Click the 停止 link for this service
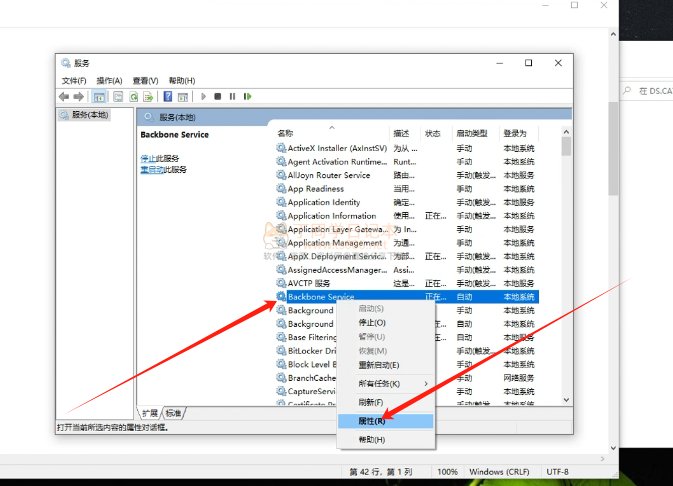The width and height of the screenshot is (673, 486). click(x=147, y=159)
